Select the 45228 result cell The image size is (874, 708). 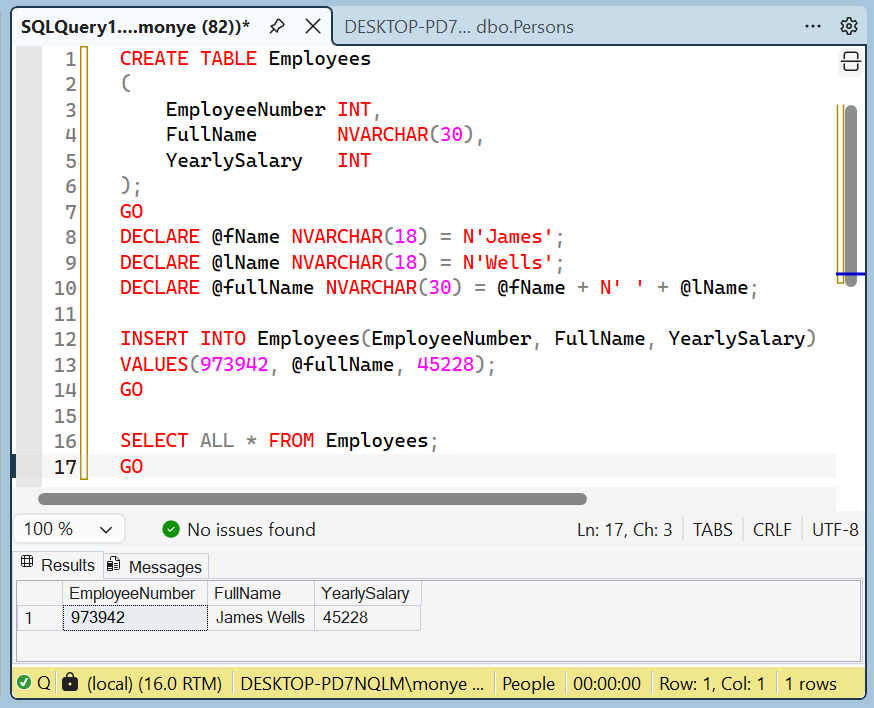tap(368, 618)
